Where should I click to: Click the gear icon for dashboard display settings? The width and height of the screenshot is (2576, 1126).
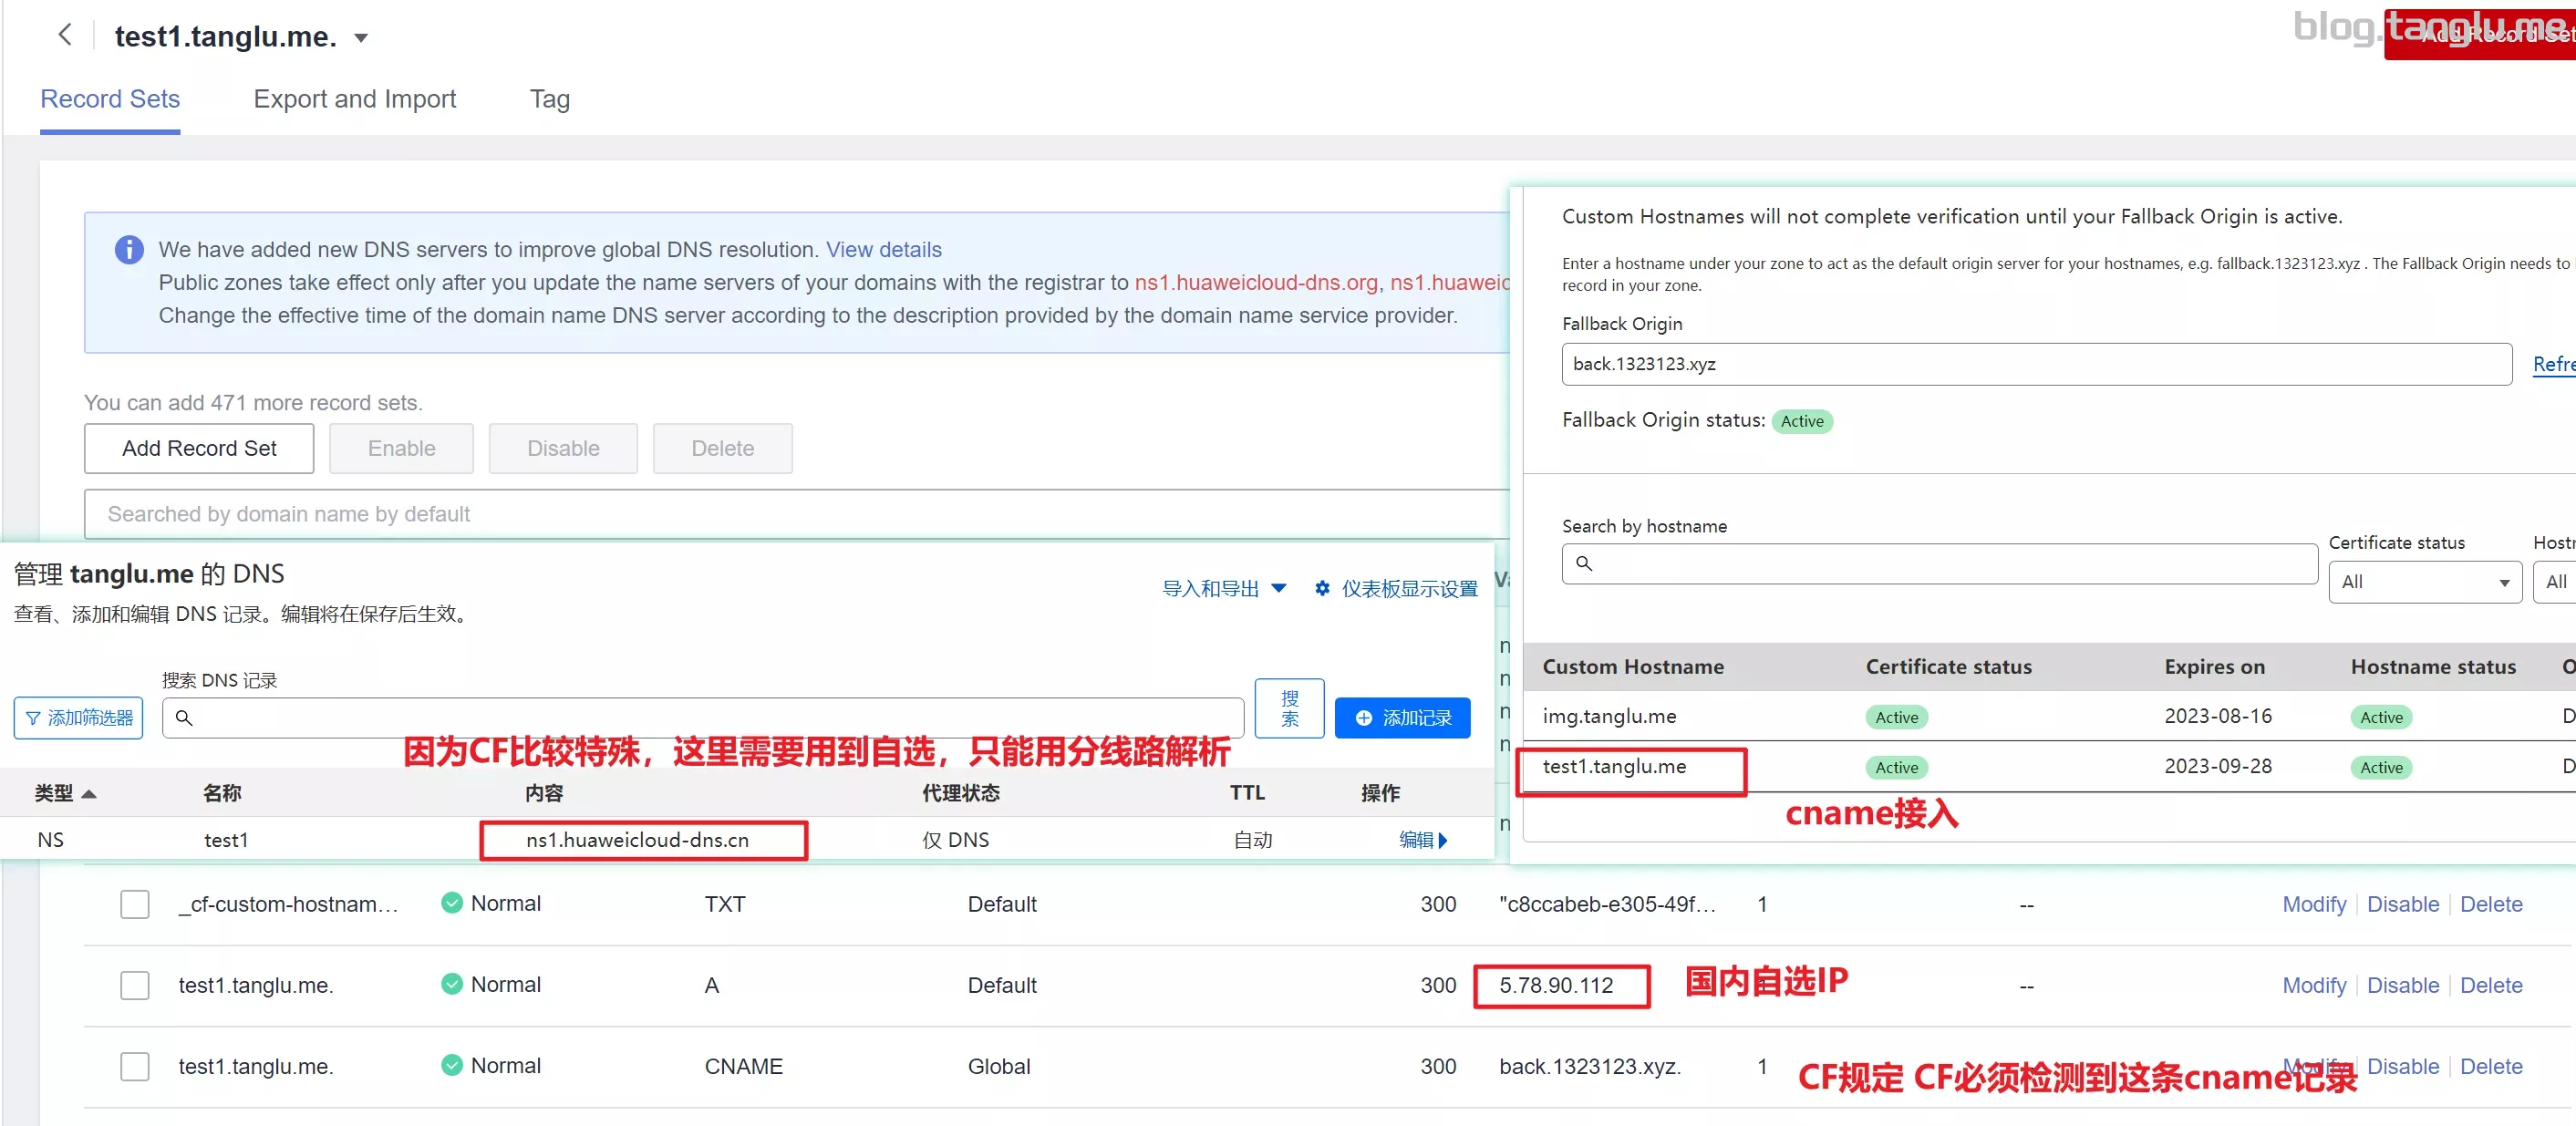1322,589
